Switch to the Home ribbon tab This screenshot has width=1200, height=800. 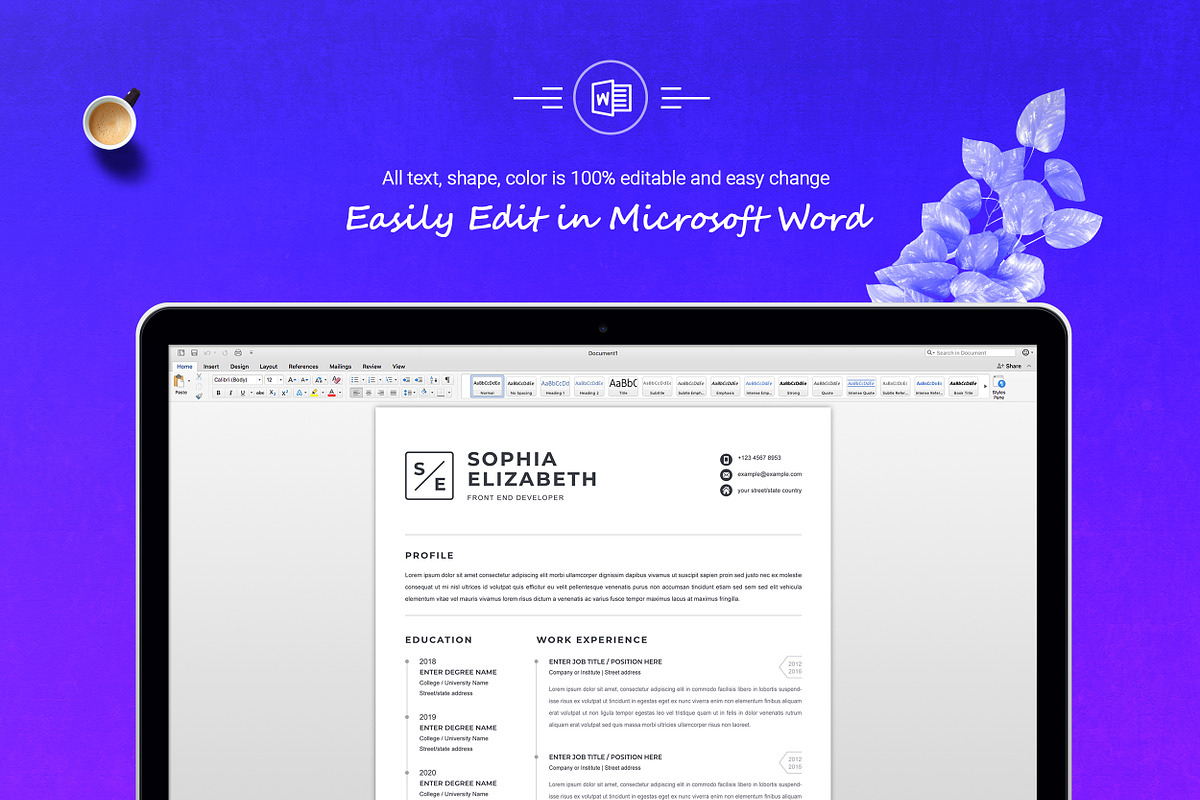pos(184,367)
